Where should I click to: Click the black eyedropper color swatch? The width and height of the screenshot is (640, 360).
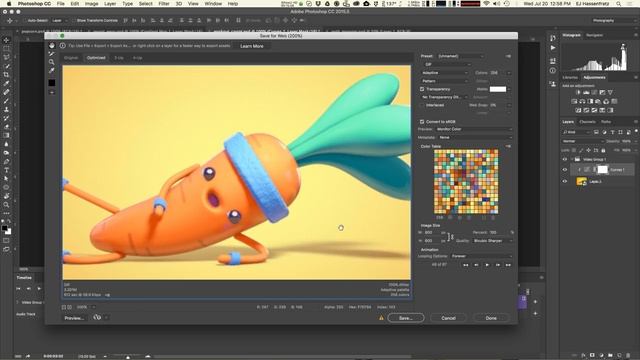[52, 82]
